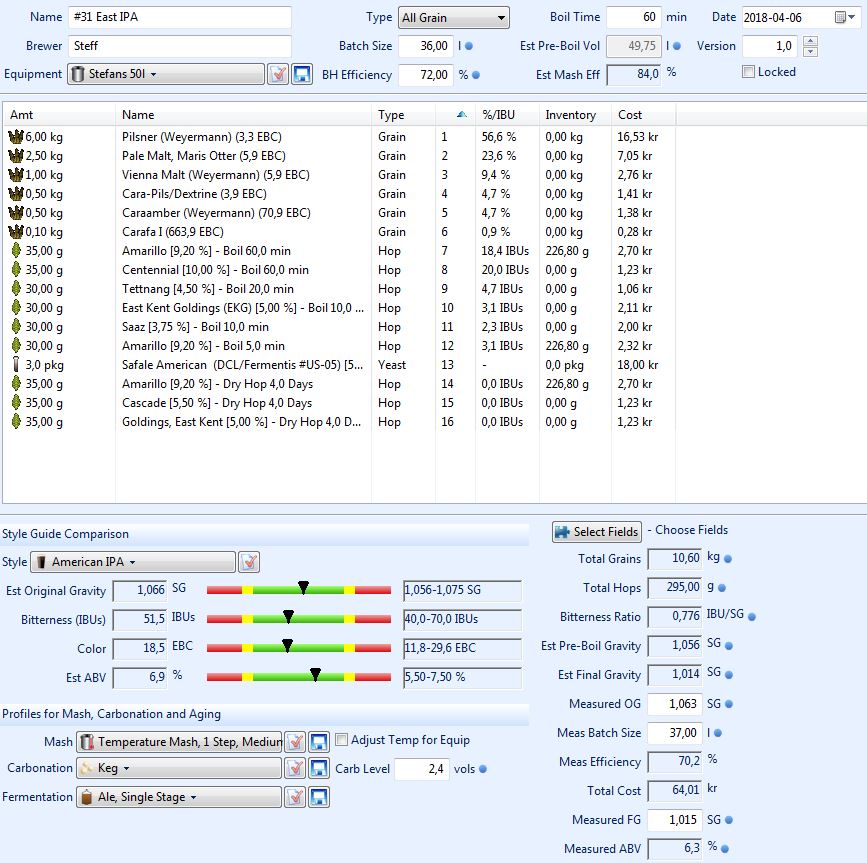Select the Carafa I (663,9 EBC) row

coord(338,232)
